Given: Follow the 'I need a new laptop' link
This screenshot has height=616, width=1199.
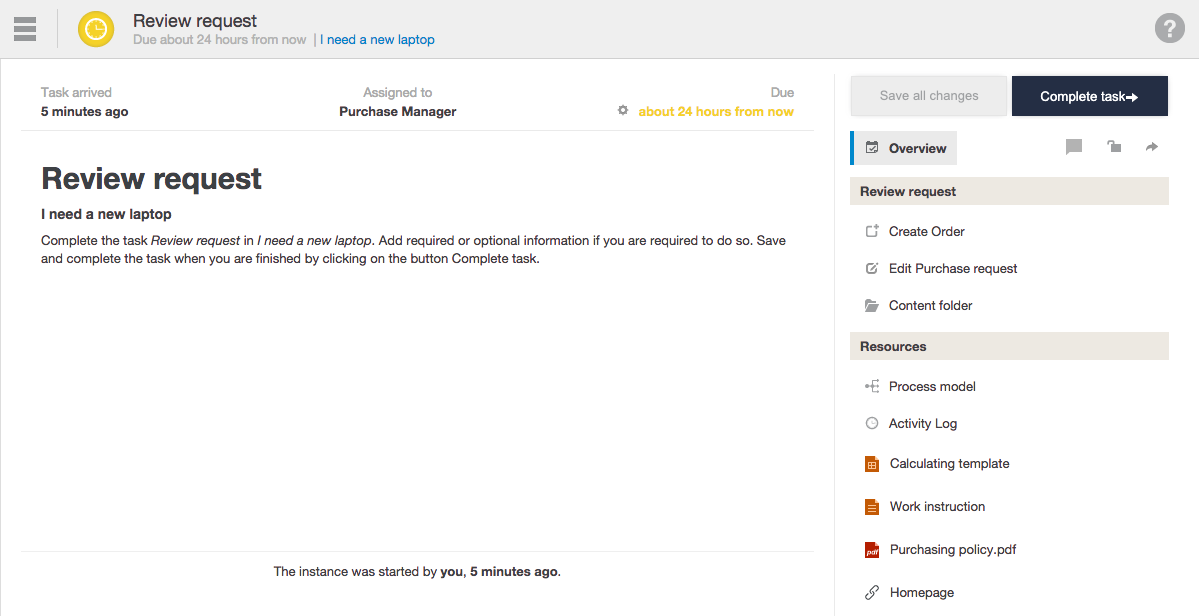Looking at the screenshot, I should [x=377, y=40].
